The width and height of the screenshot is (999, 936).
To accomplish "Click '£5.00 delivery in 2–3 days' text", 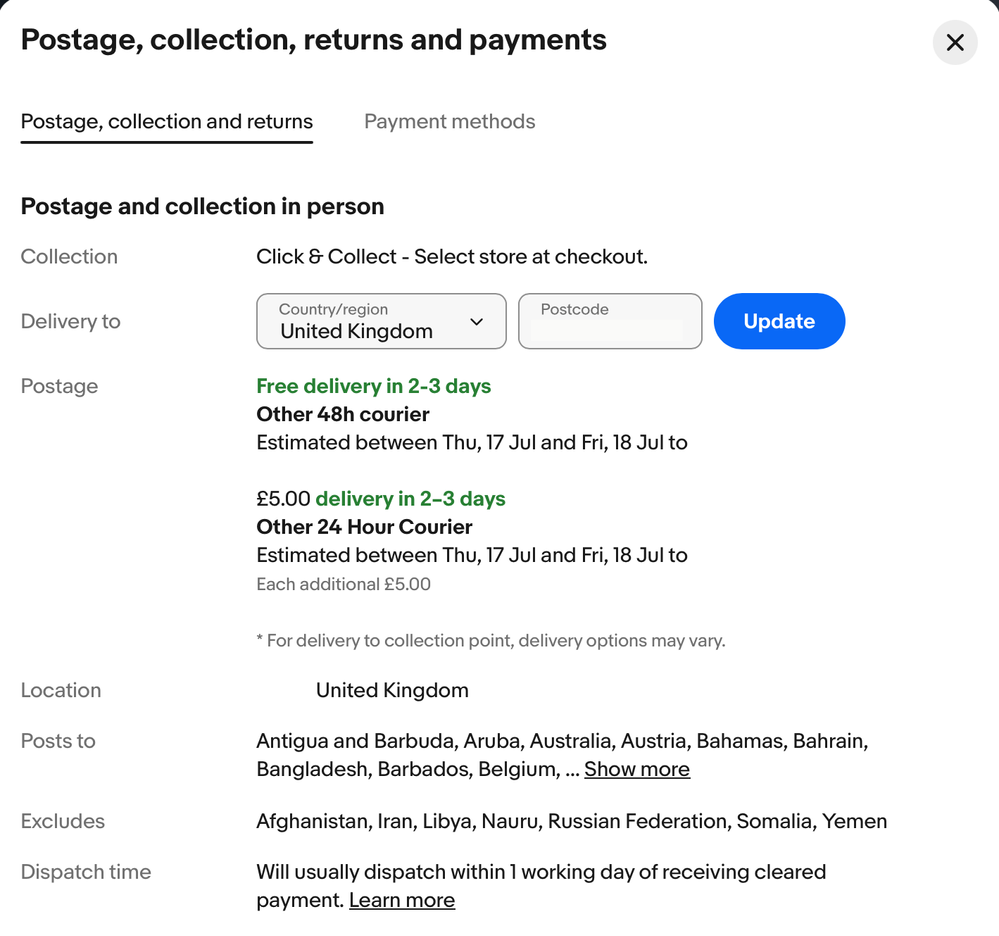I will [381, 498].
